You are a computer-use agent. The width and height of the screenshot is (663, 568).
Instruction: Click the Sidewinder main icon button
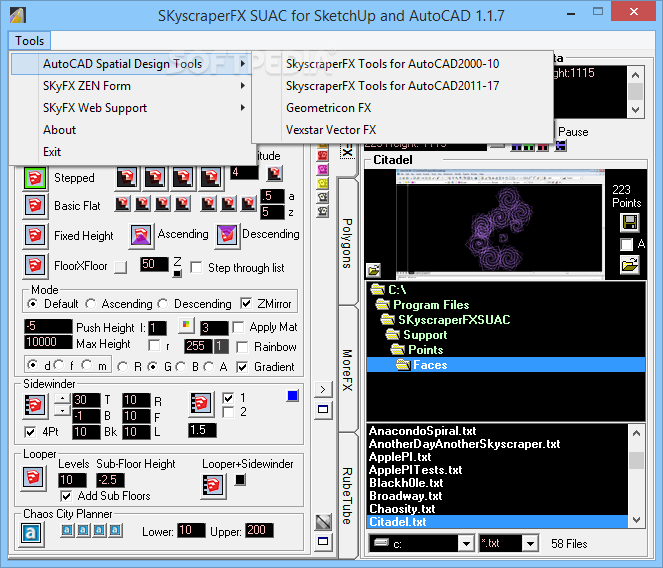(35, 405)
